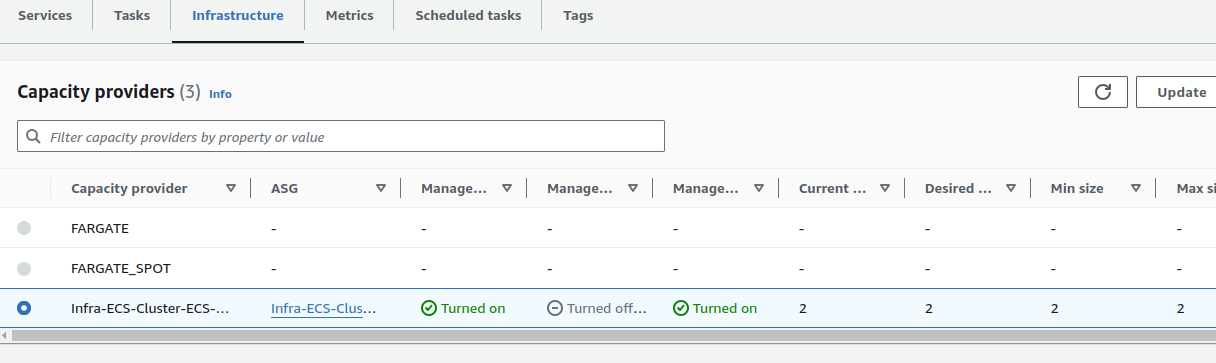The height and width of the screenshot is (363, 1216).
Task: Click sort arrow on Desired size column
Action: 1011,188
